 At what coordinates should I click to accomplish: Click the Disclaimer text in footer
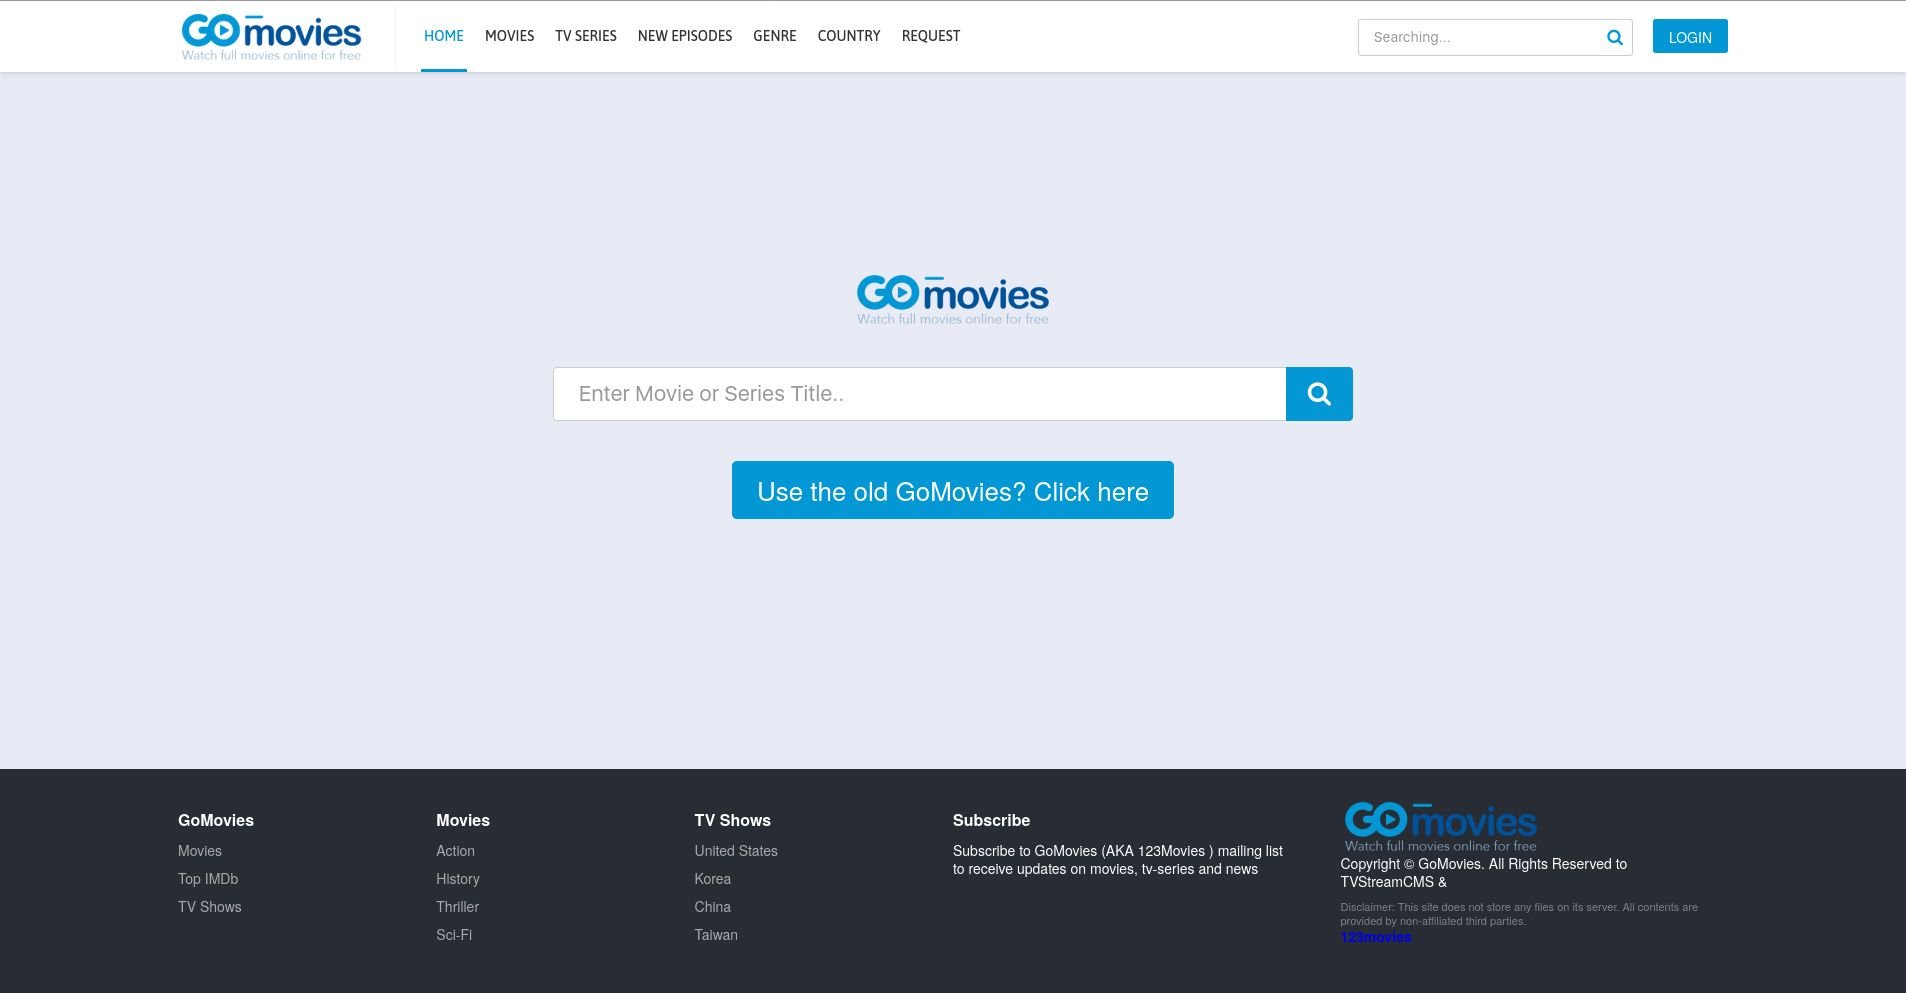click(x=1519, y=914)
